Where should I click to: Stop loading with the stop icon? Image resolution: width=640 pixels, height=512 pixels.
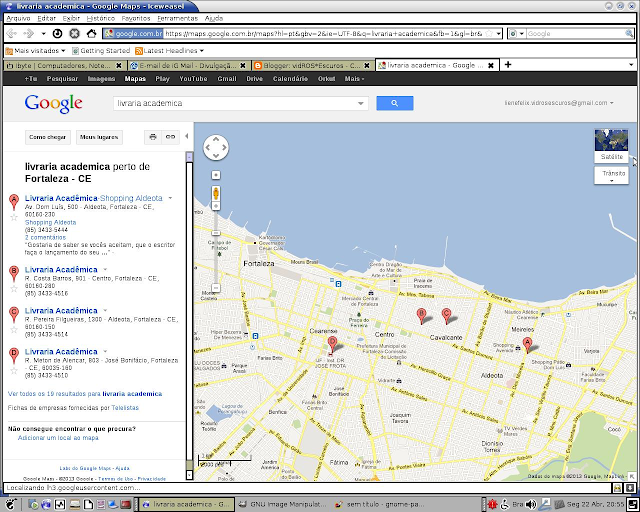[x=74, y=33]
